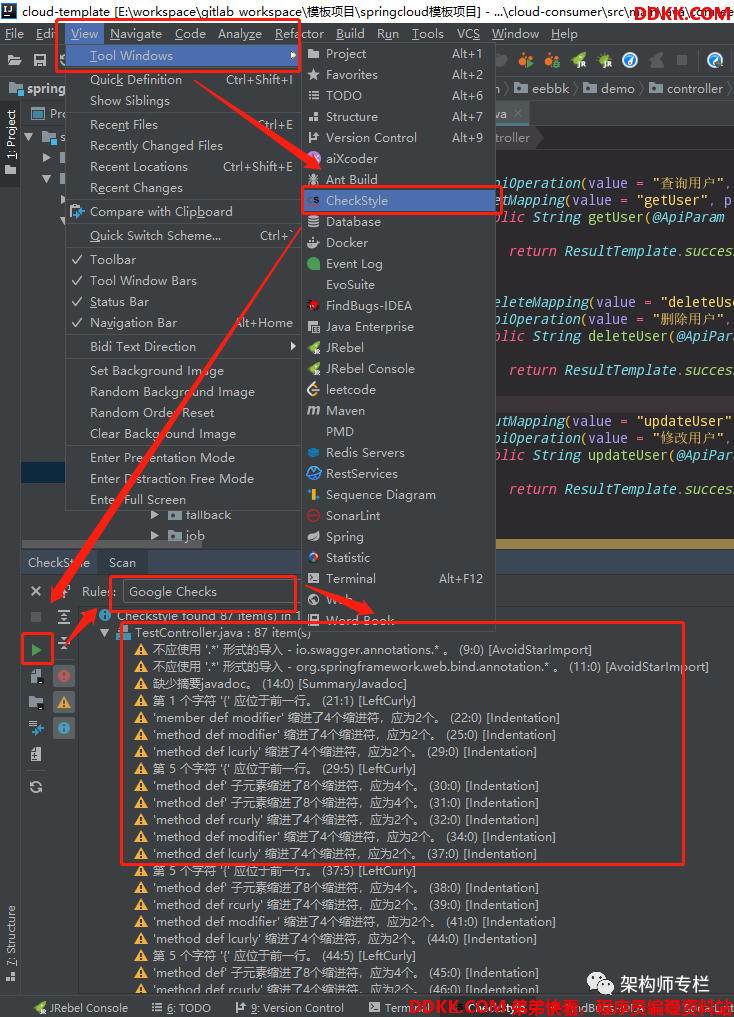Viewport: 734px width, 1017px height.
Task: Toggle Toolbar visibility in View menu
Action: (183, 259)
